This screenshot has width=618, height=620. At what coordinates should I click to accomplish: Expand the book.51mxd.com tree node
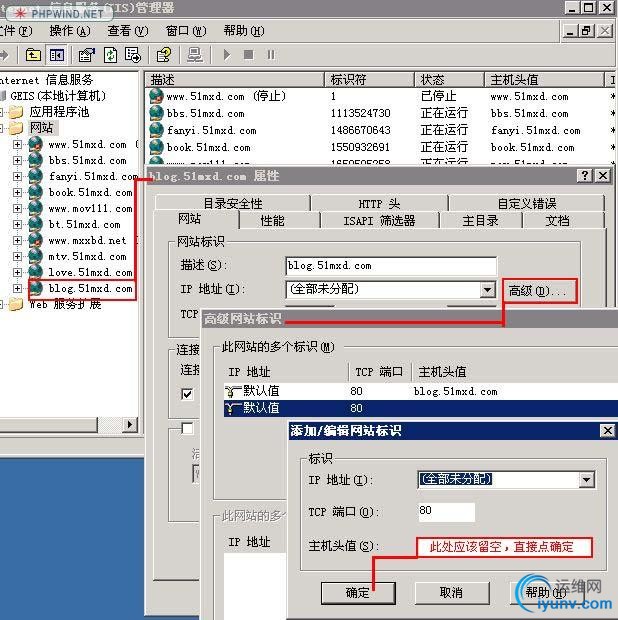pyautogui.click(x=17, y=192)
